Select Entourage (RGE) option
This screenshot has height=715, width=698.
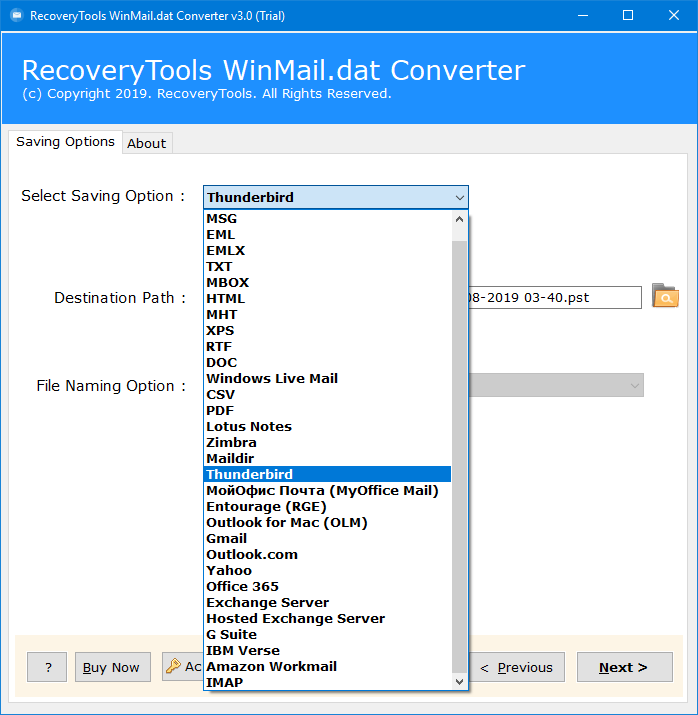(327, 506)
